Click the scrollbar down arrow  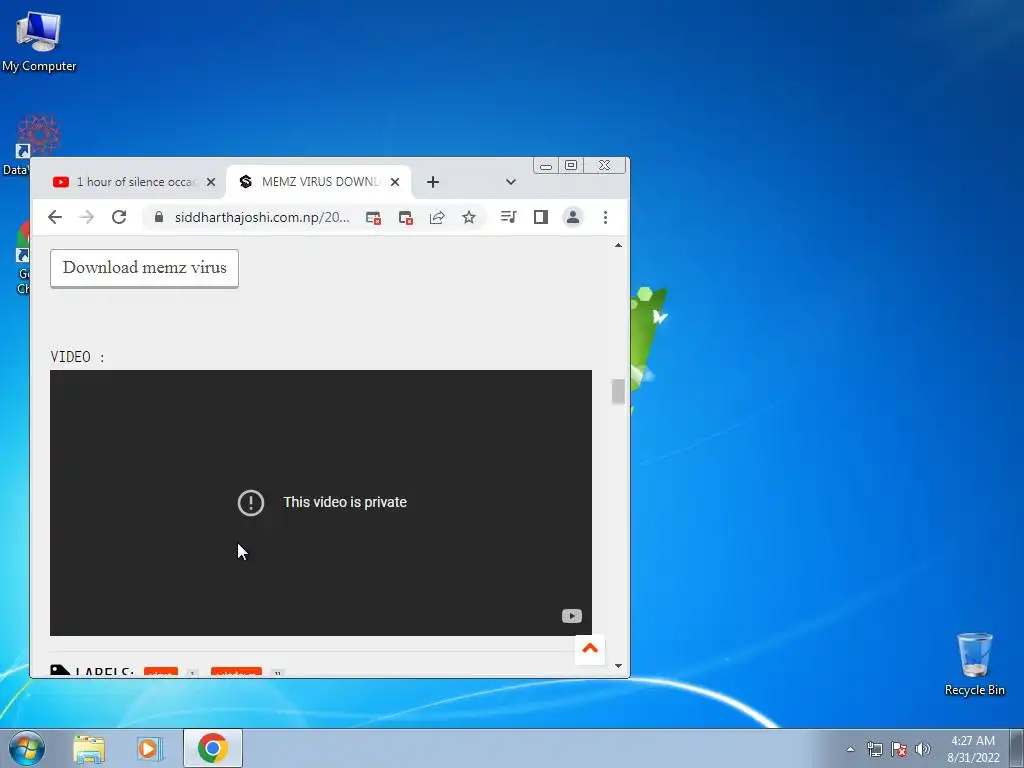click(618, 666)
